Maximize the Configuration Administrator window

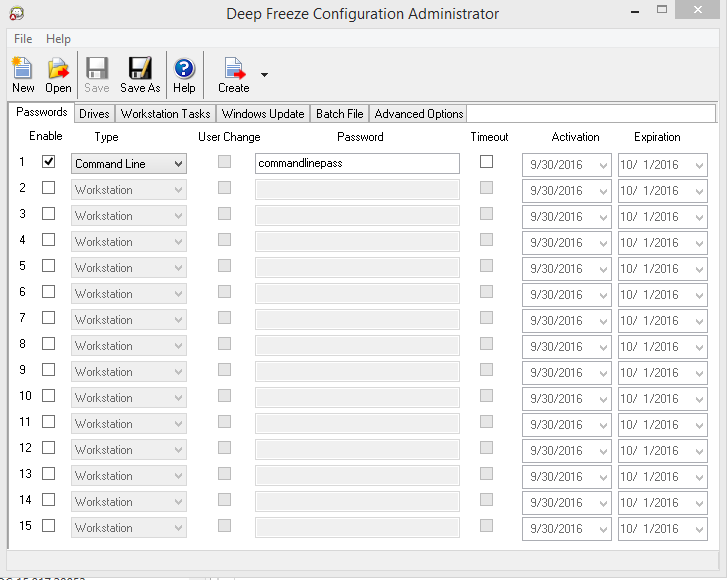click(x=662, y=9)
